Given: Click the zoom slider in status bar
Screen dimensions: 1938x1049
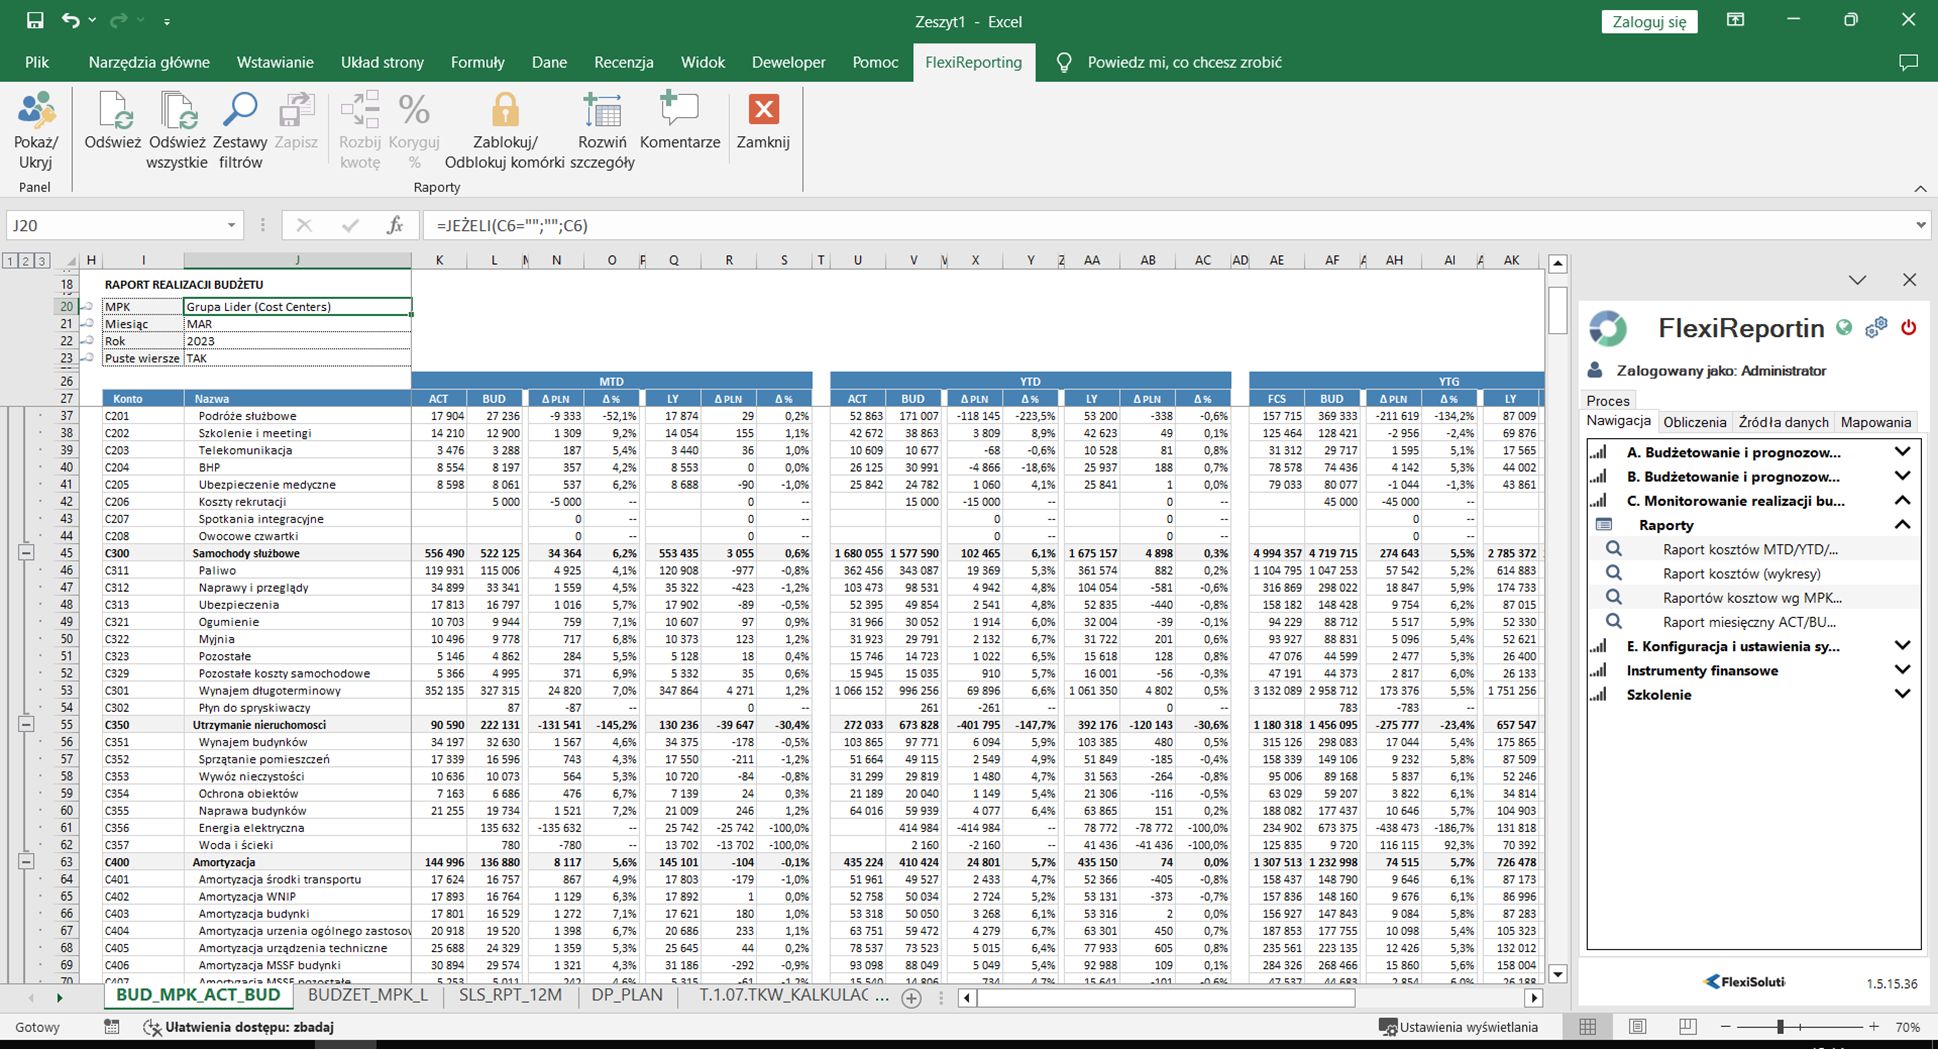Looking at the screenshot, I should (1780, 1027).
